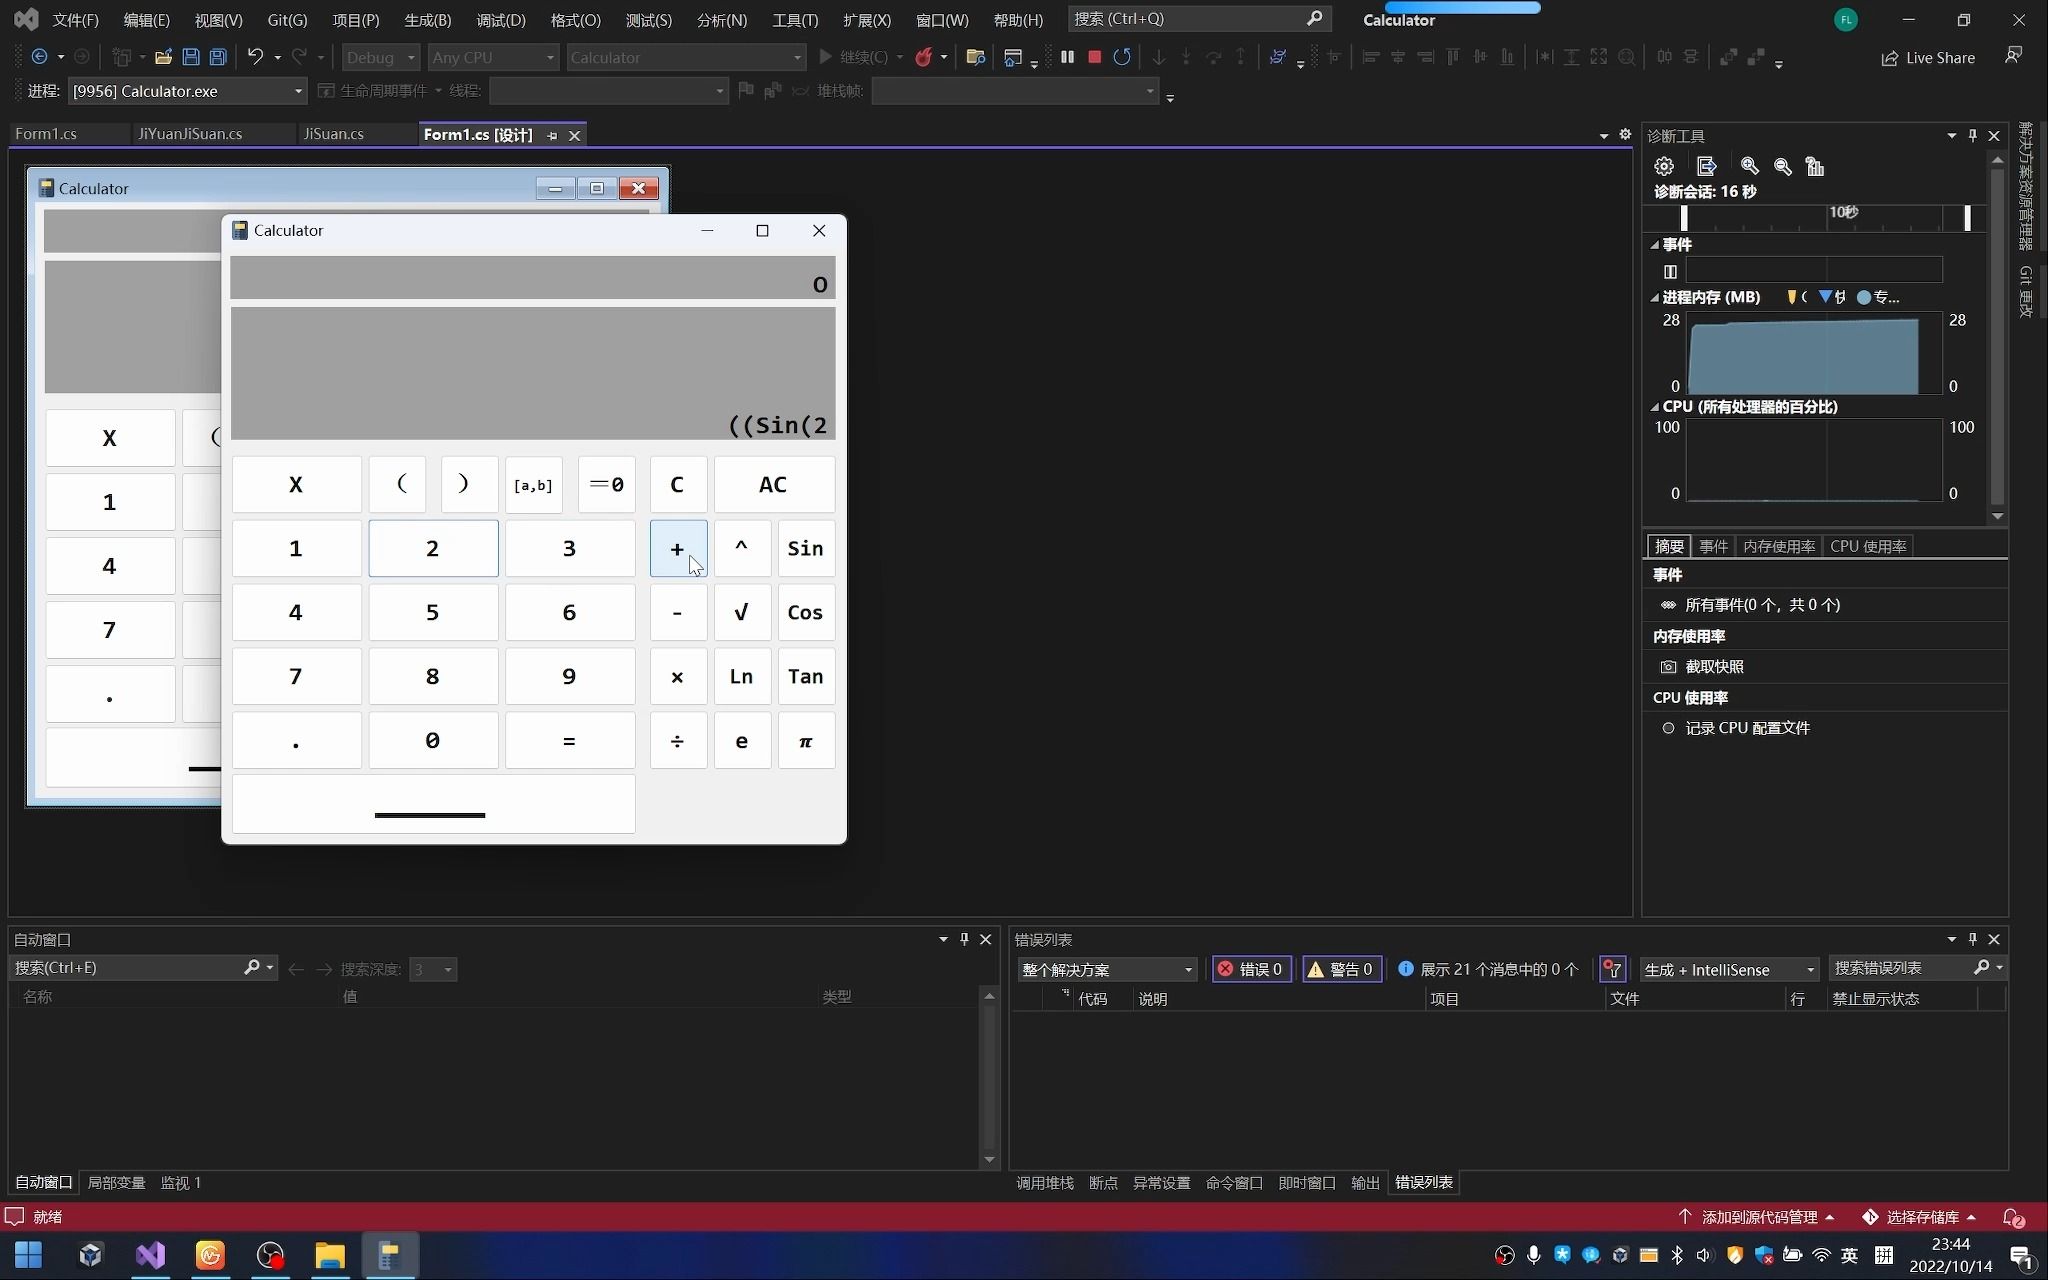Switch to the JiSuan.cs tab

point(333,134)
